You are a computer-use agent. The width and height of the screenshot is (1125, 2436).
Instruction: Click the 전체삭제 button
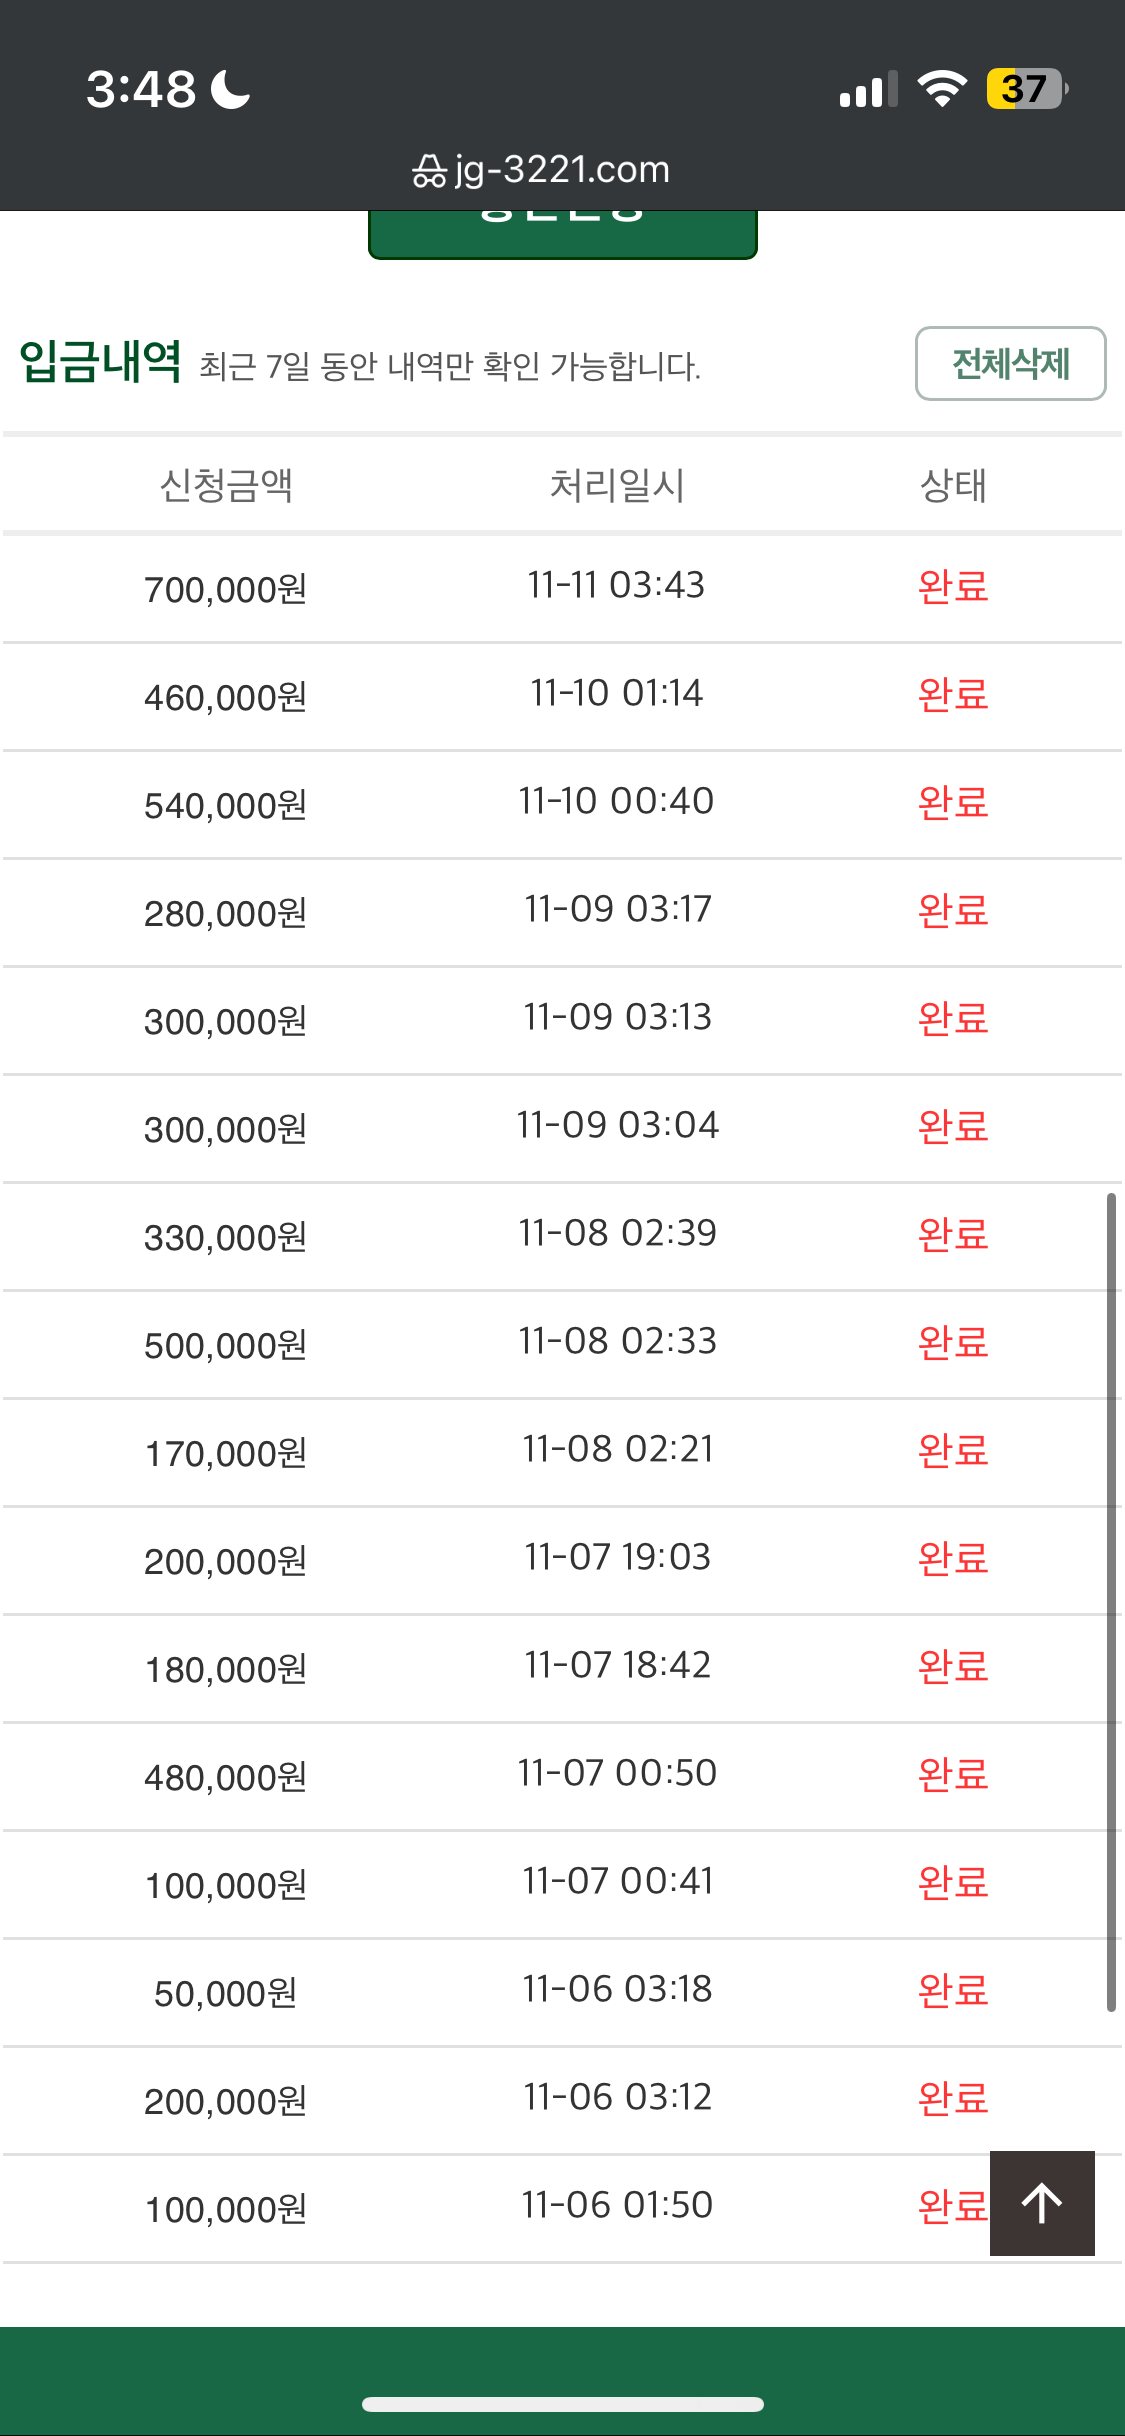coord(1010,364)
